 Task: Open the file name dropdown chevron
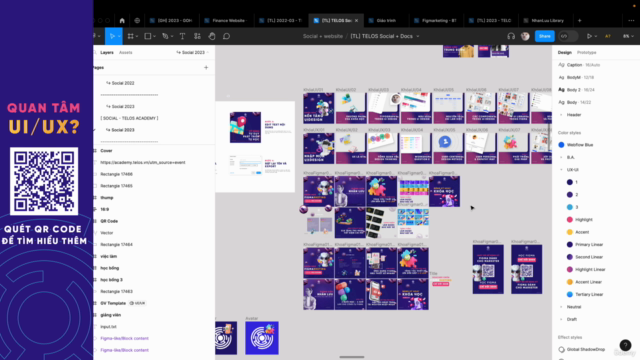coord(418,36)
